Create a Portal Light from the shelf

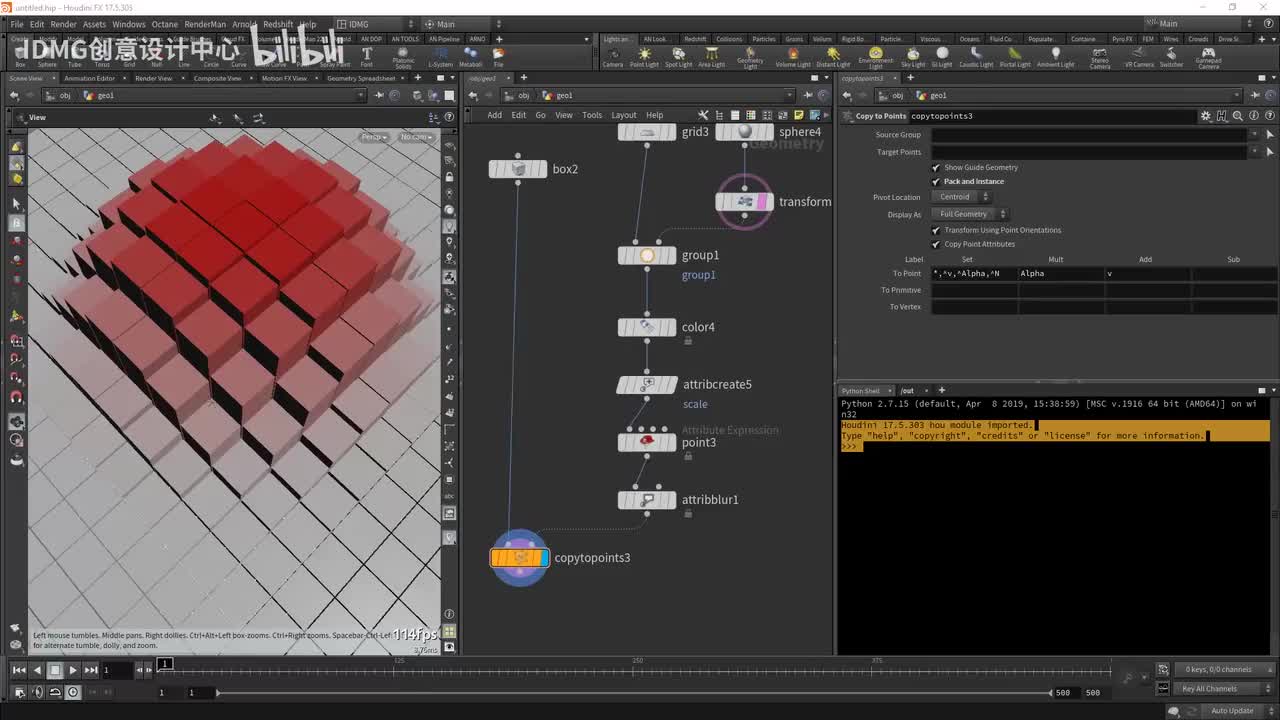click(x=1014, y=56)
